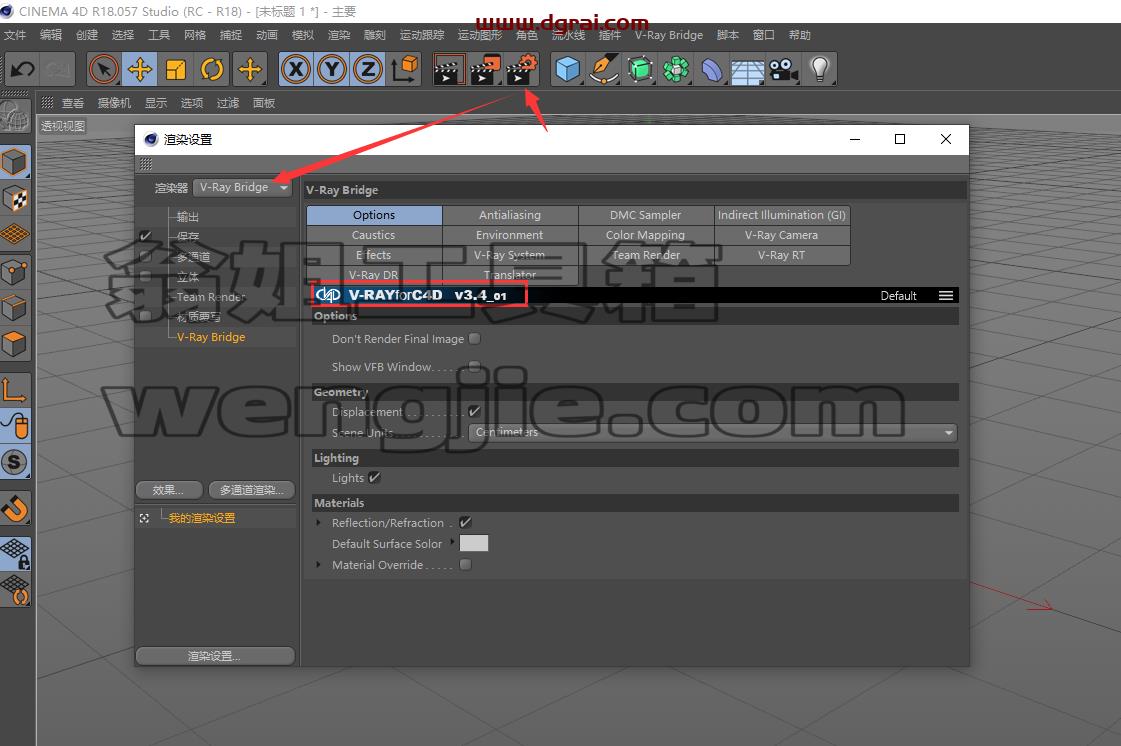Toggle the Y axis lock
Screen dimensions: 1121x746
tap(332, 69)
